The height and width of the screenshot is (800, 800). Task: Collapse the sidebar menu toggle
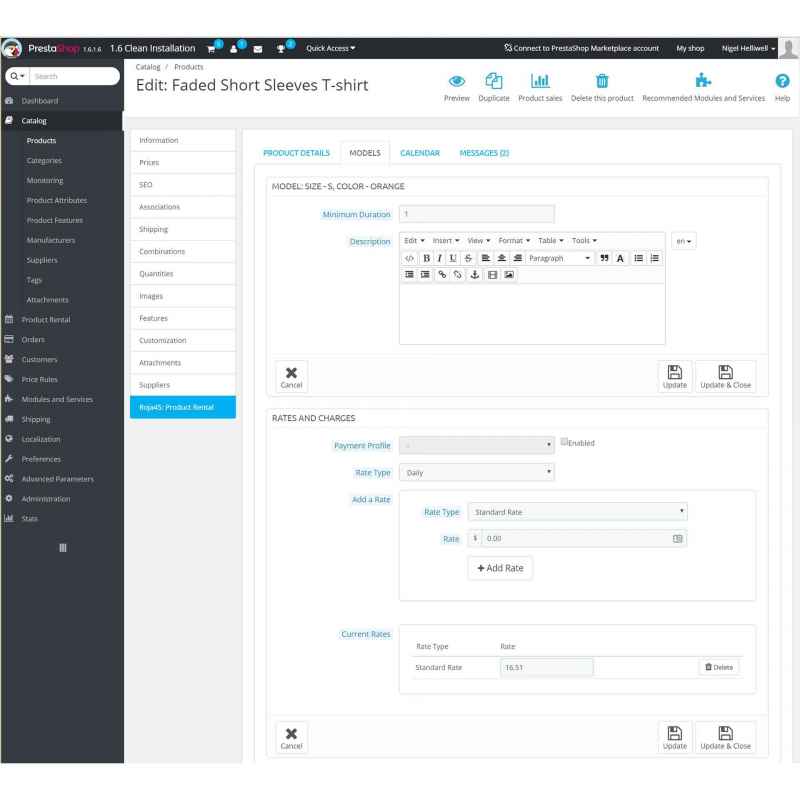point(63,548)
